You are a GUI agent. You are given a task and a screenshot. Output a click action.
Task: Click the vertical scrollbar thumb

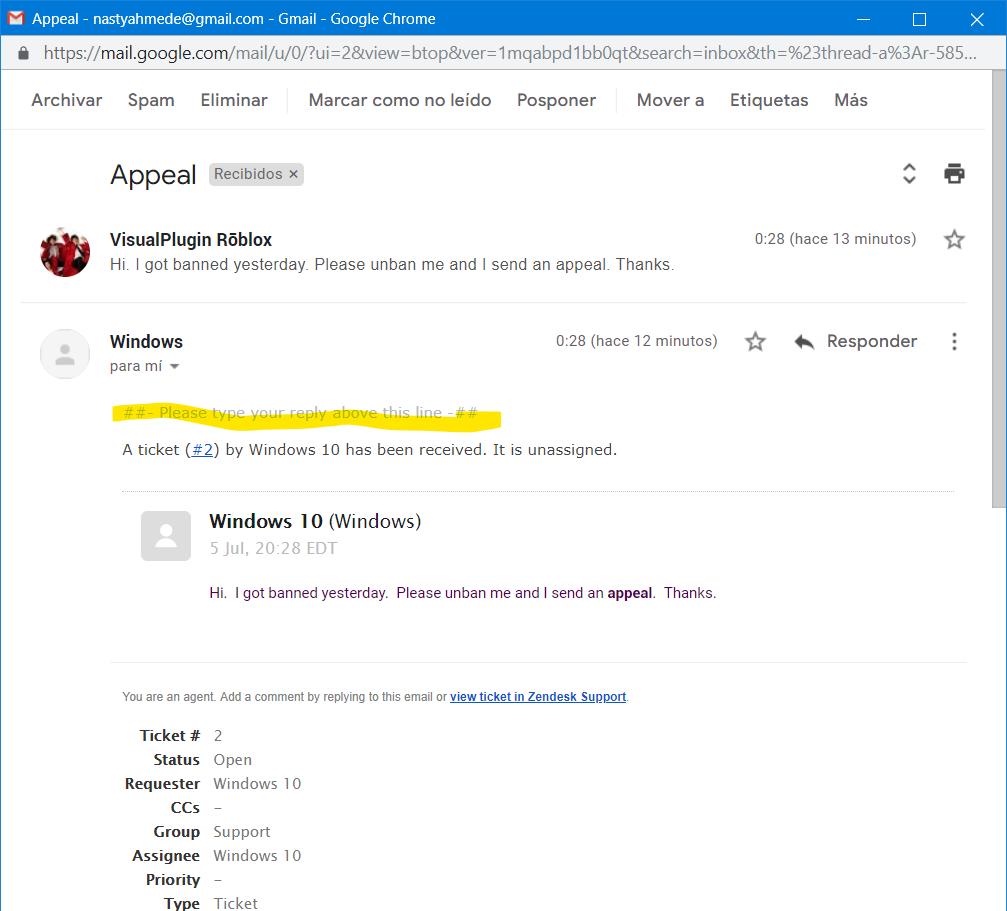coord(999,289)
